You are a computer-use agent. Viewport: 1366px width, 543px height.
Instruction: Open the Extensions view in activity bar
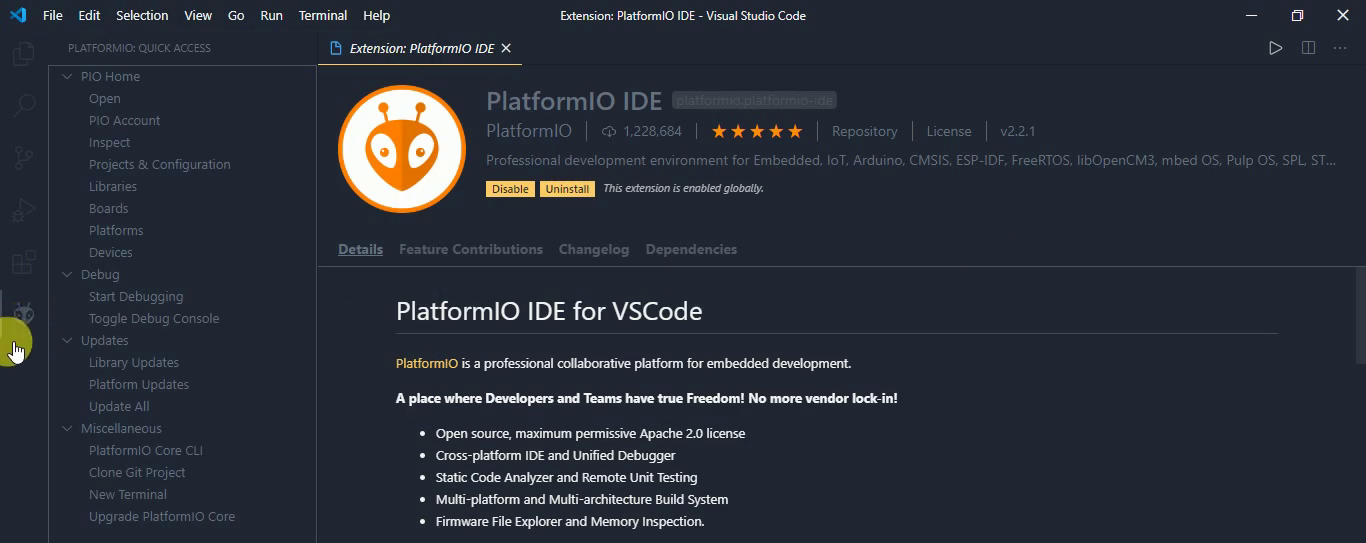pos(23,263)
